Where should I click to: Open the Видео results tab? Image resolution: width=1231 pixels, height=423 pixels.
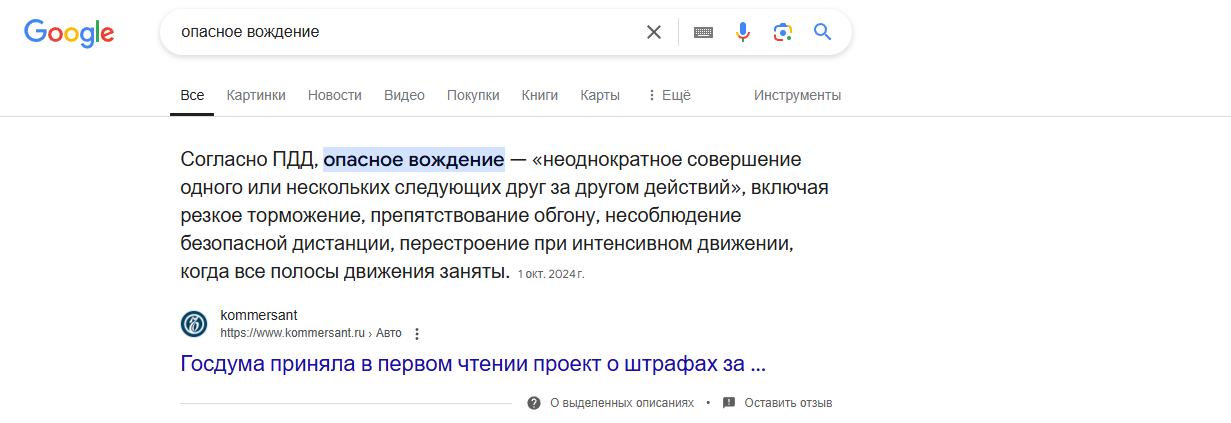(404, 95)
